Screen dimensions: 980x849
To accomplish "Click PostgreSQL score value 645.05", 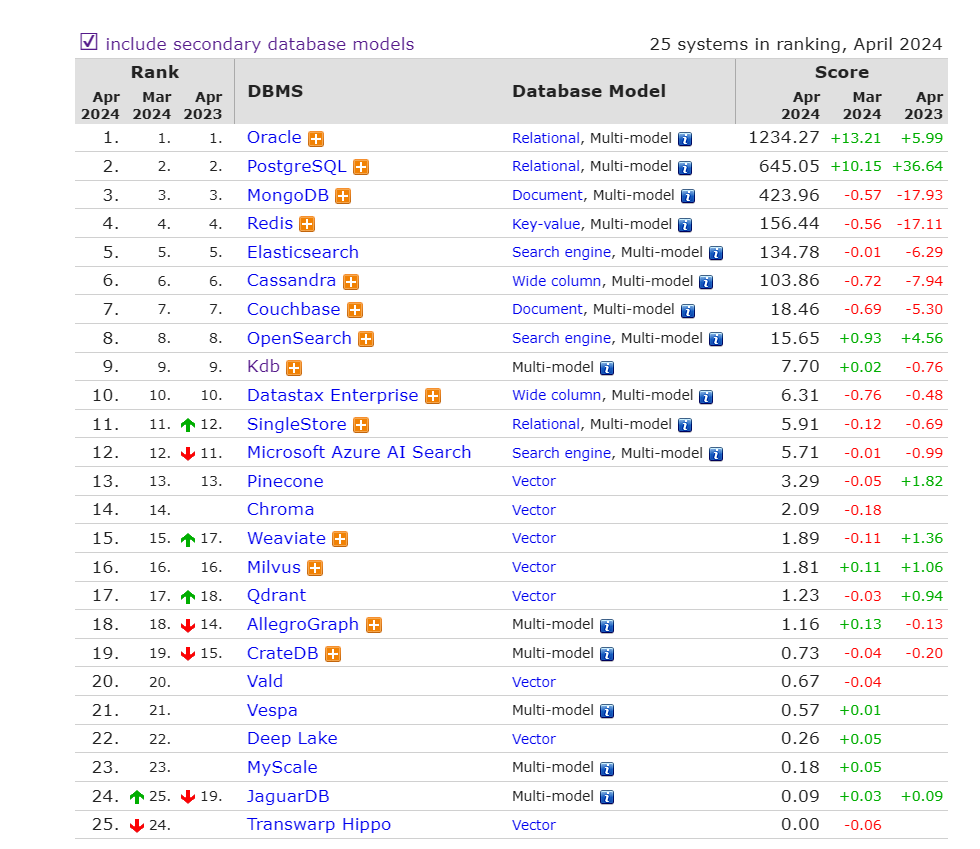I will point(789,166).
